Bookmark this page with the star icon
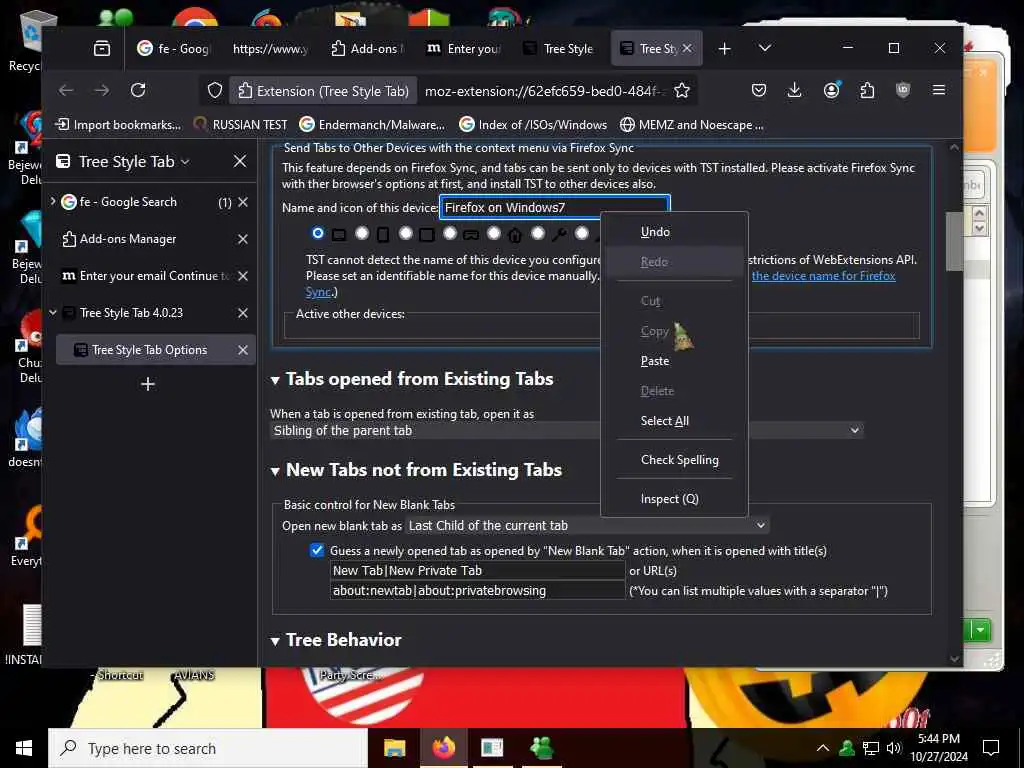Screen dimensions: 1024x768 click(682, 91)
